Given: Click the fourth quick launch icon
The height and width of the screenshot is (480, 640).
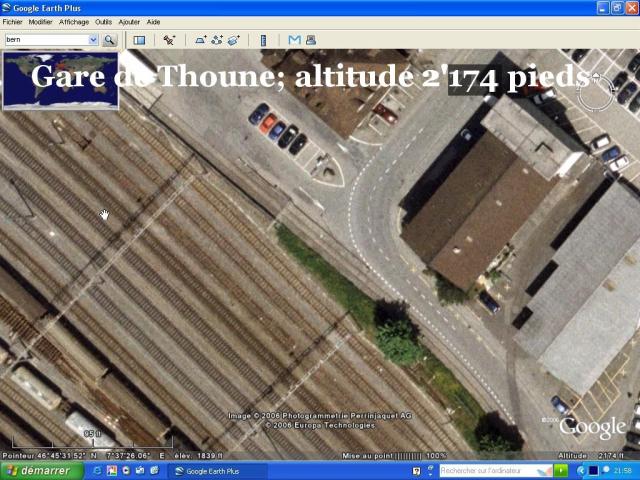Looking at the screenshot, I should click(x=140, y=471).
